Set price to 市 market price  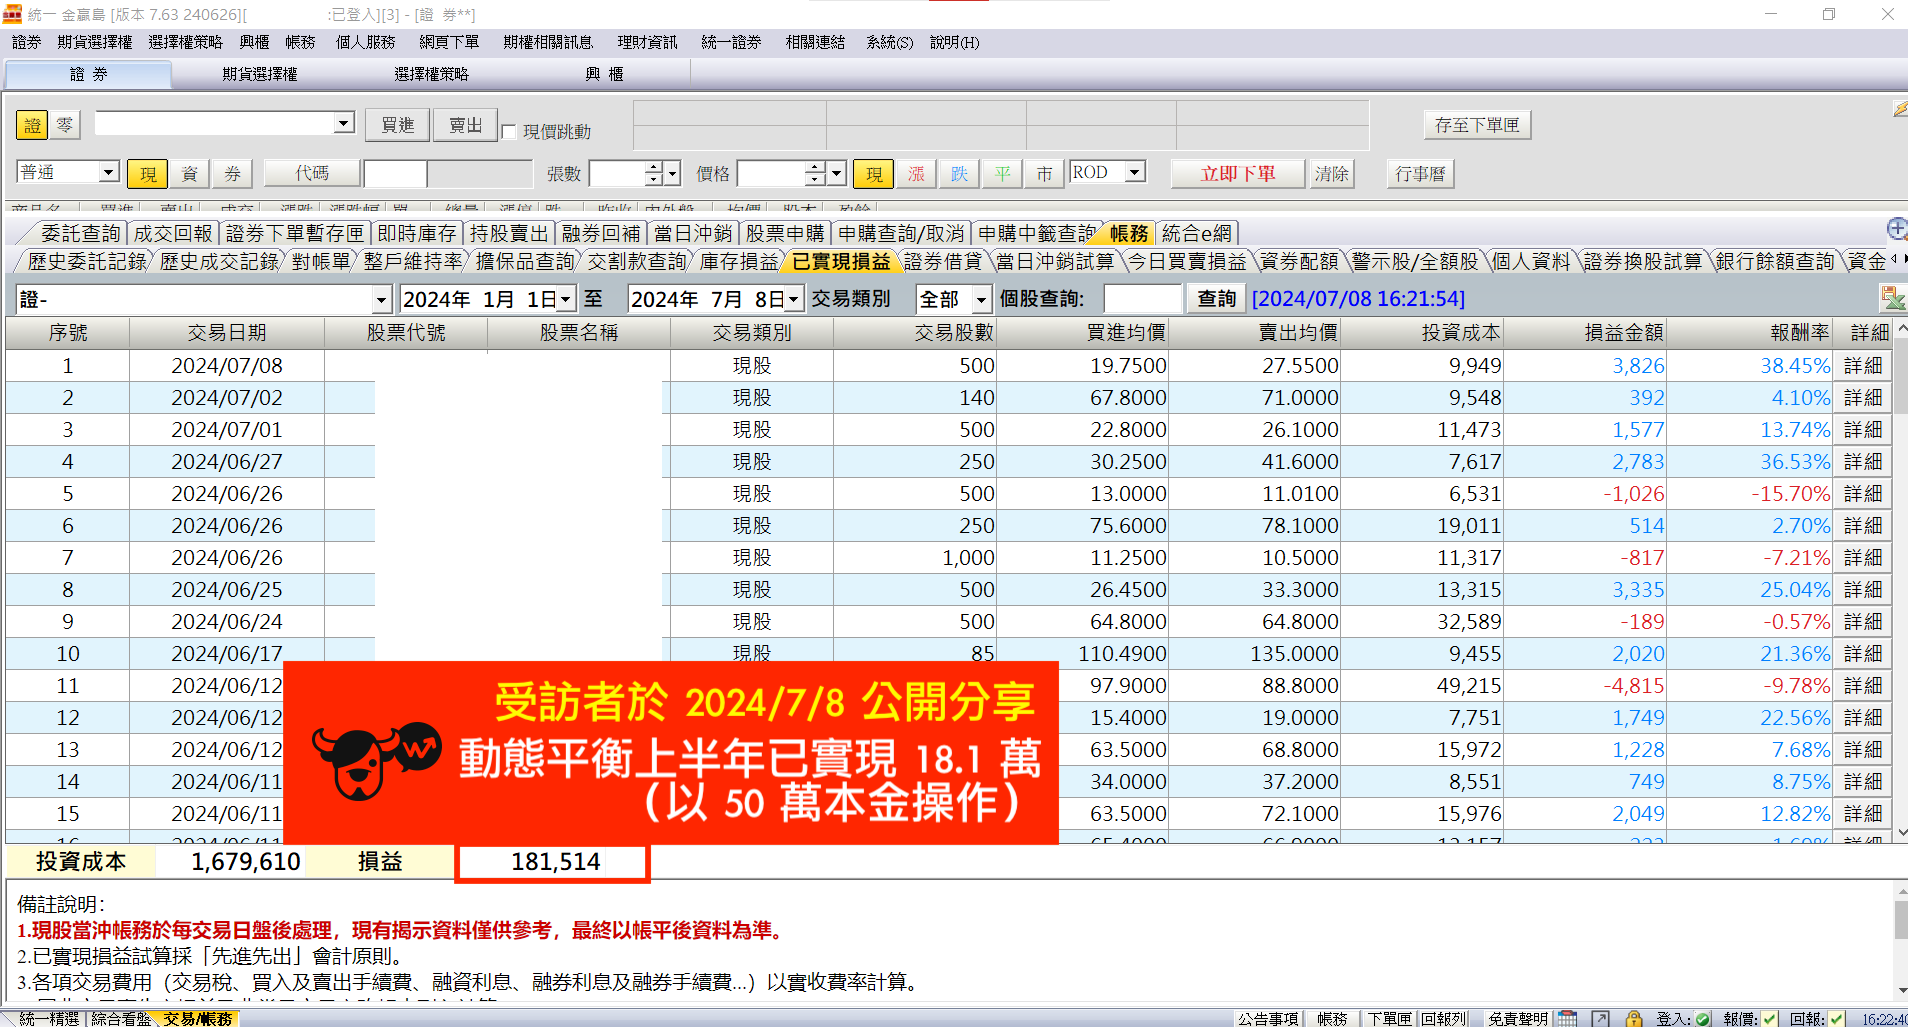[x=1044, y=174]
